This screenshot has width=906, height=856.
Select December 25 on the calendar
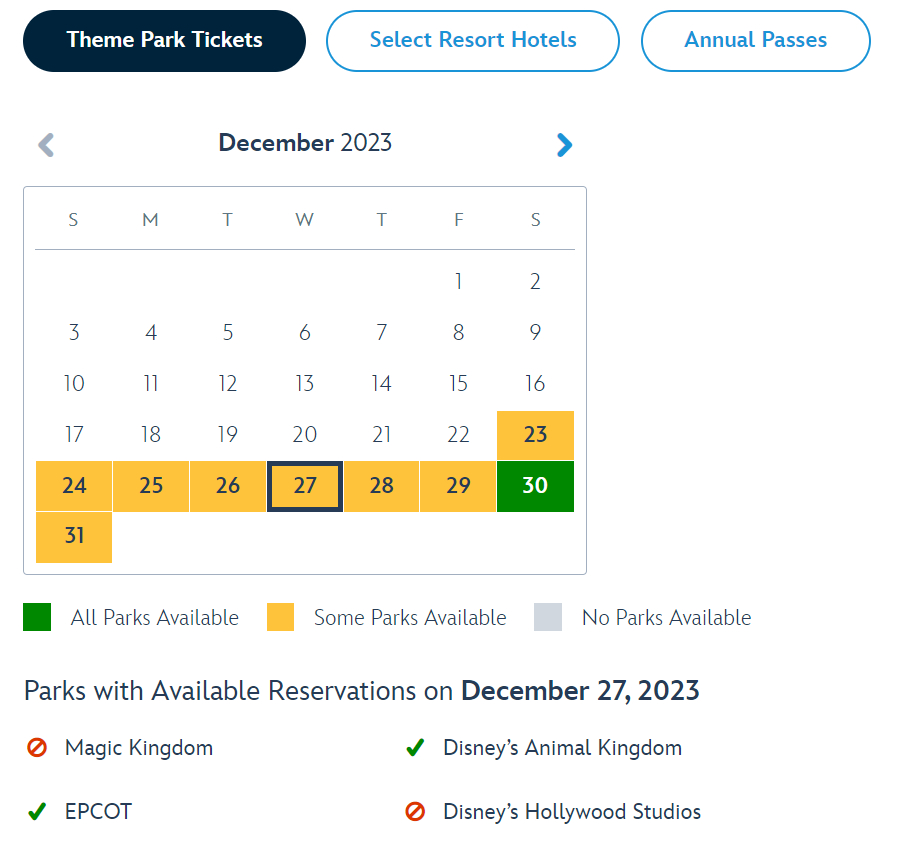pos(151,486)
